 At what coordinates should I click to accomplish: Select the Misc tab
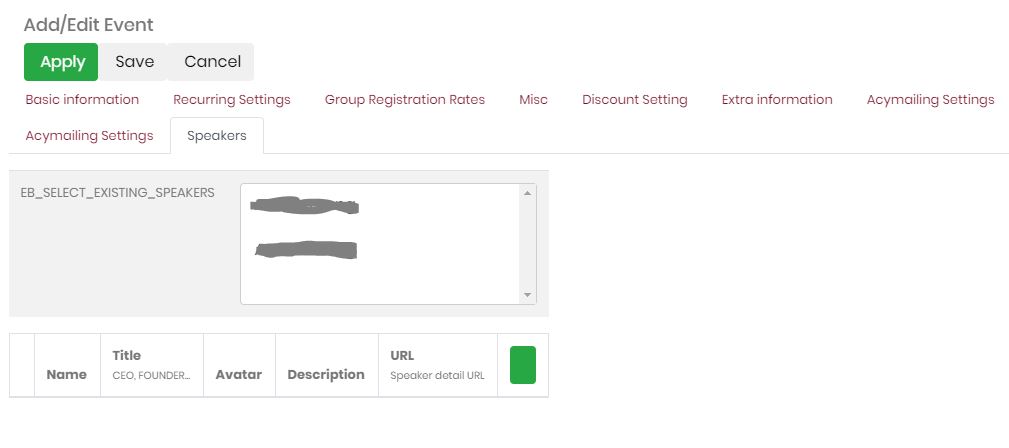click(x=533, y=100)
